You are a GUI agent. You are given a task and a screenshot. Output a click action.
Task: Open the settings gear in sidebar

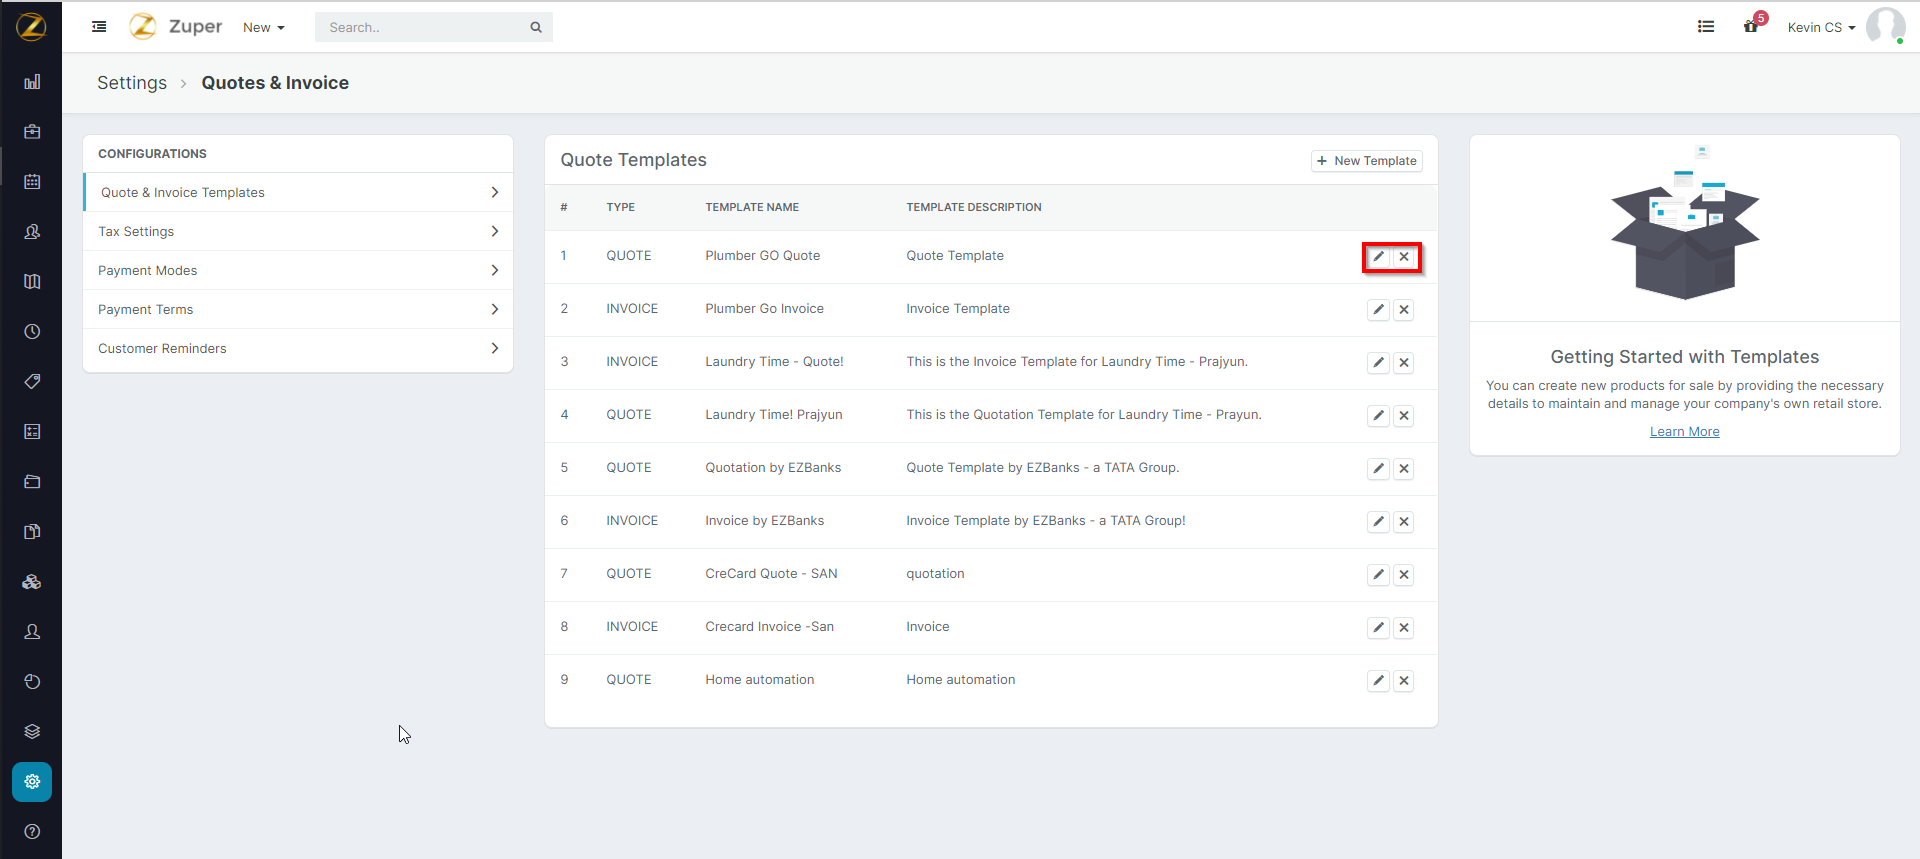click(x=32, y=782)
